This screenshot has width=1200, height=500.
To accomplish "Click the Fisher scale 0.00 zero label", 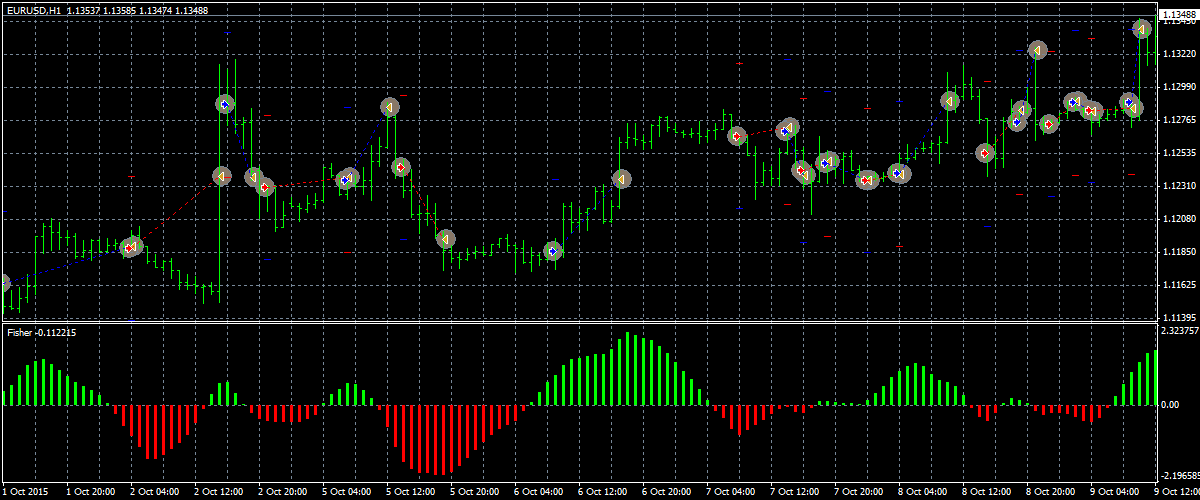I will tap(1170, 405).
